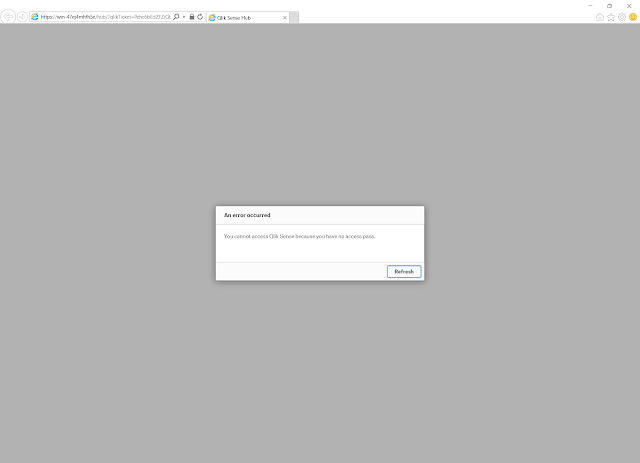Focus the address bar URL field

105,17
